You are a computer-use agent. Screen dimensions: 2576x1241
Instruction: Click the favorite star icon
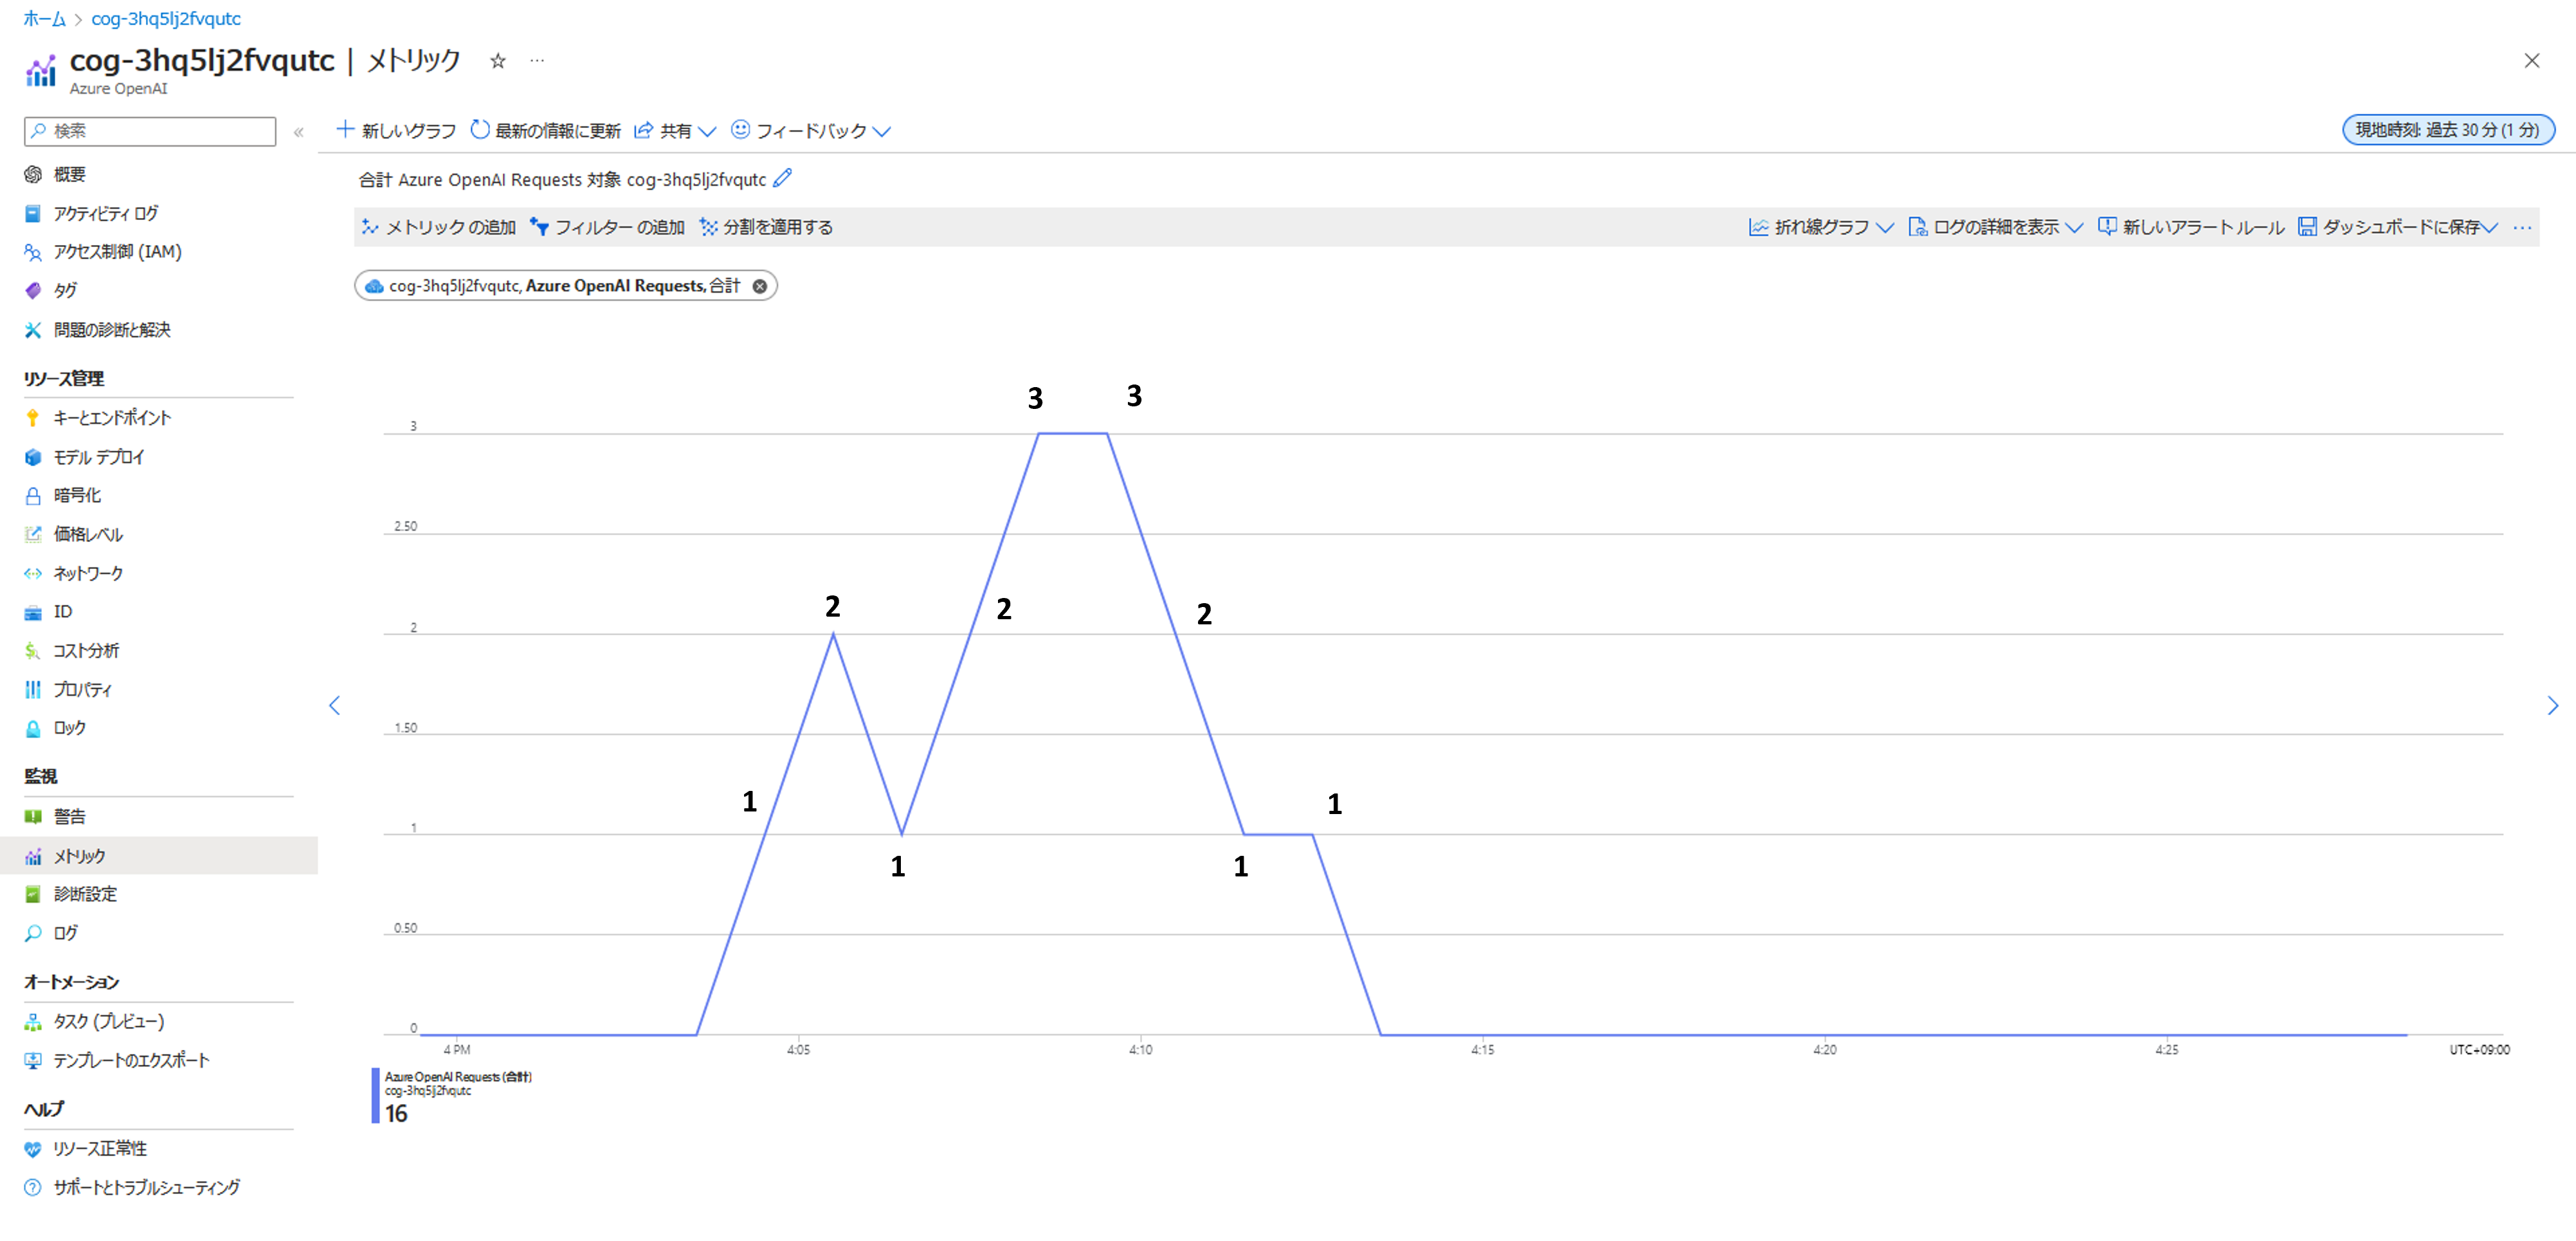click(498, 61)
